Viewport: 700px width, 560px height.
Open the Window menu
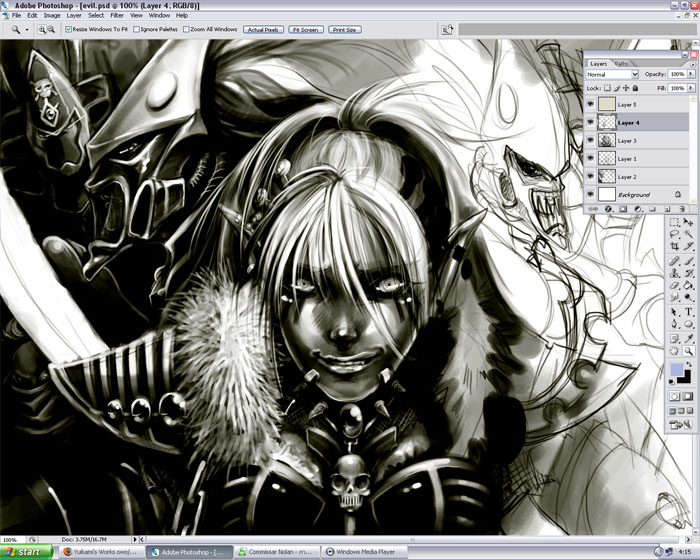click(x=159, y=15)
